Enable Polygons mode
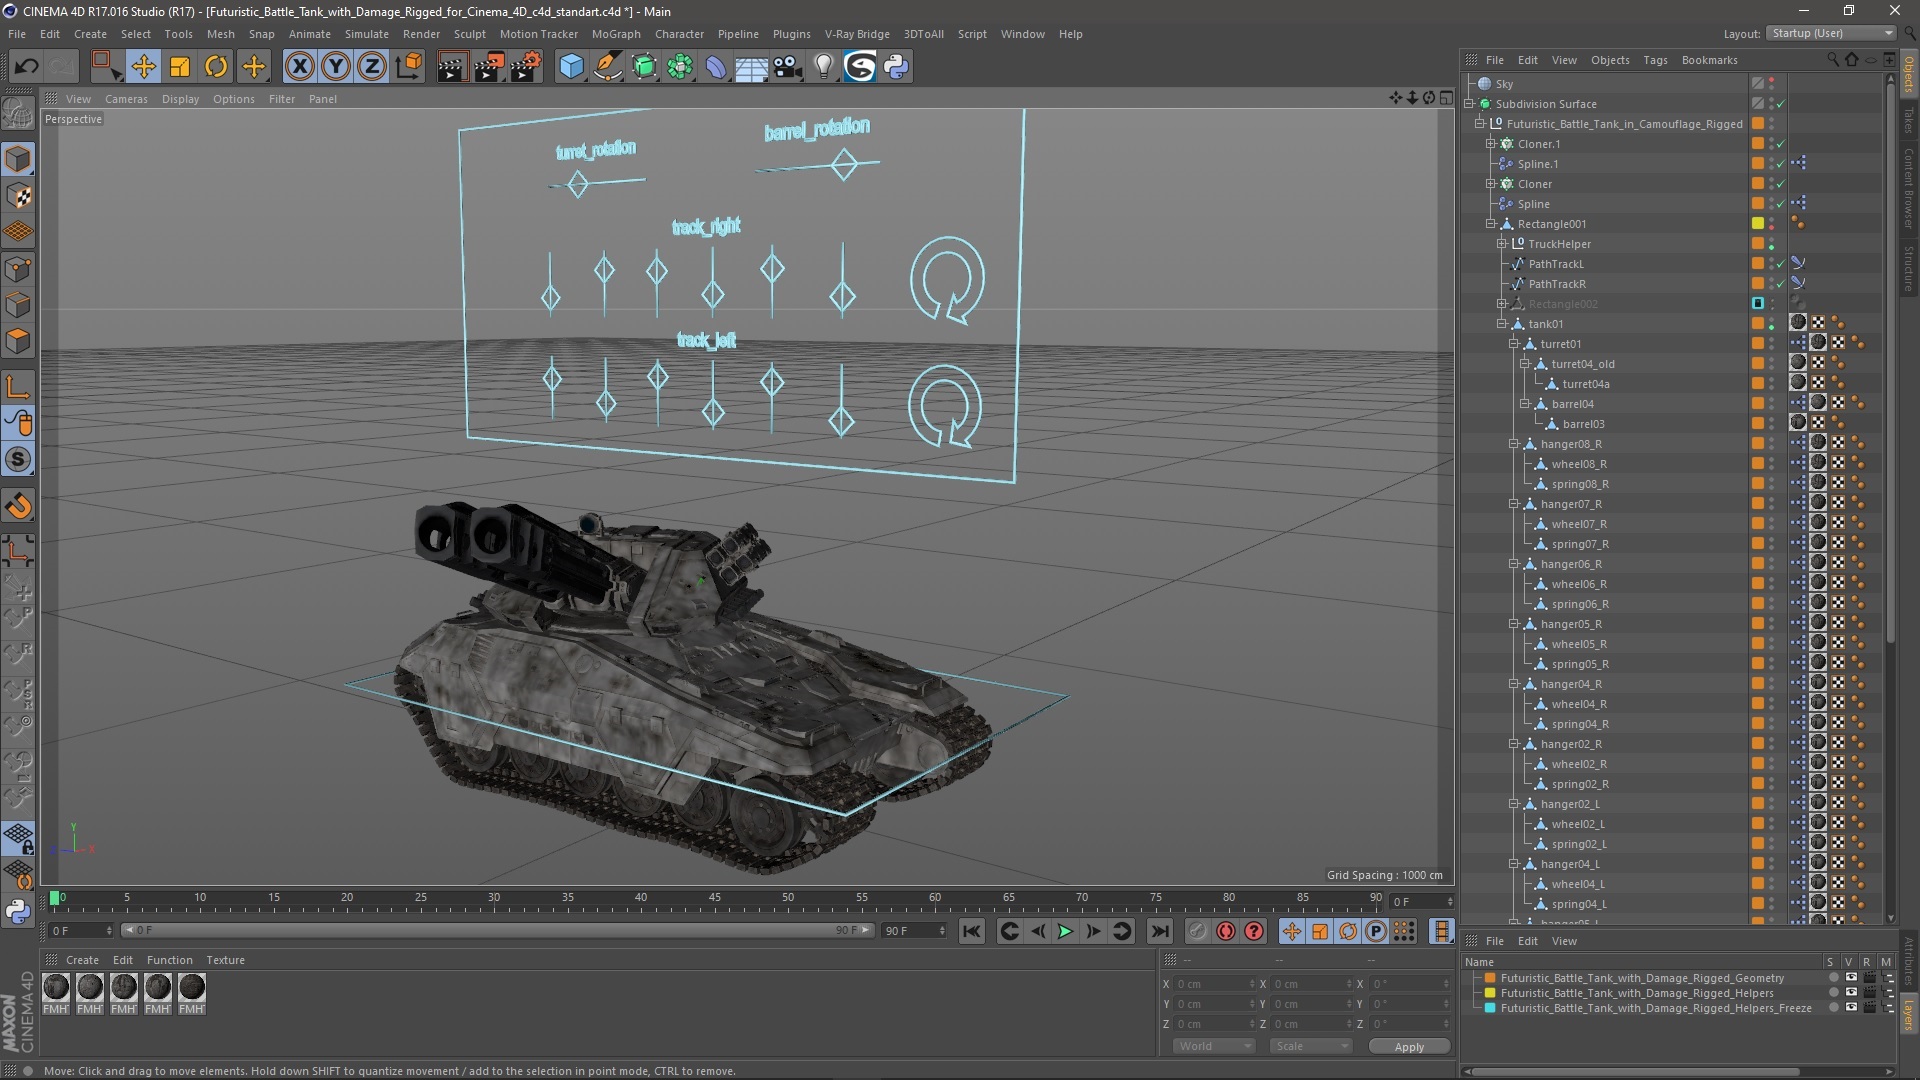This screenshot has height=1080, width=1920. [x=18, y=341]
